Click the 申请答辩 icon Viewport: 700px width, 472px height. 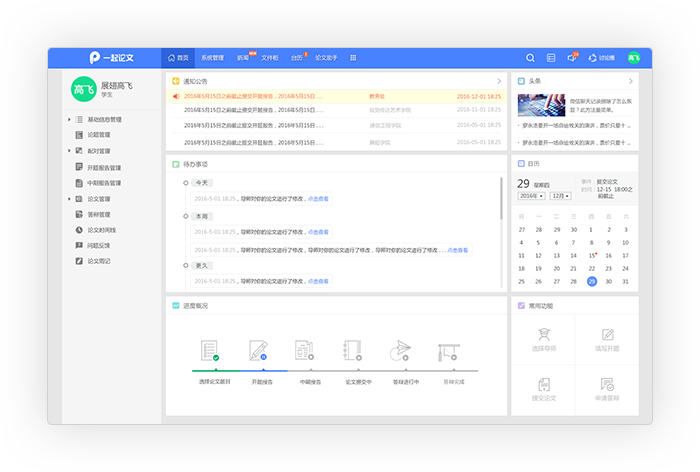pyautogui.click(x=607, y=385)
